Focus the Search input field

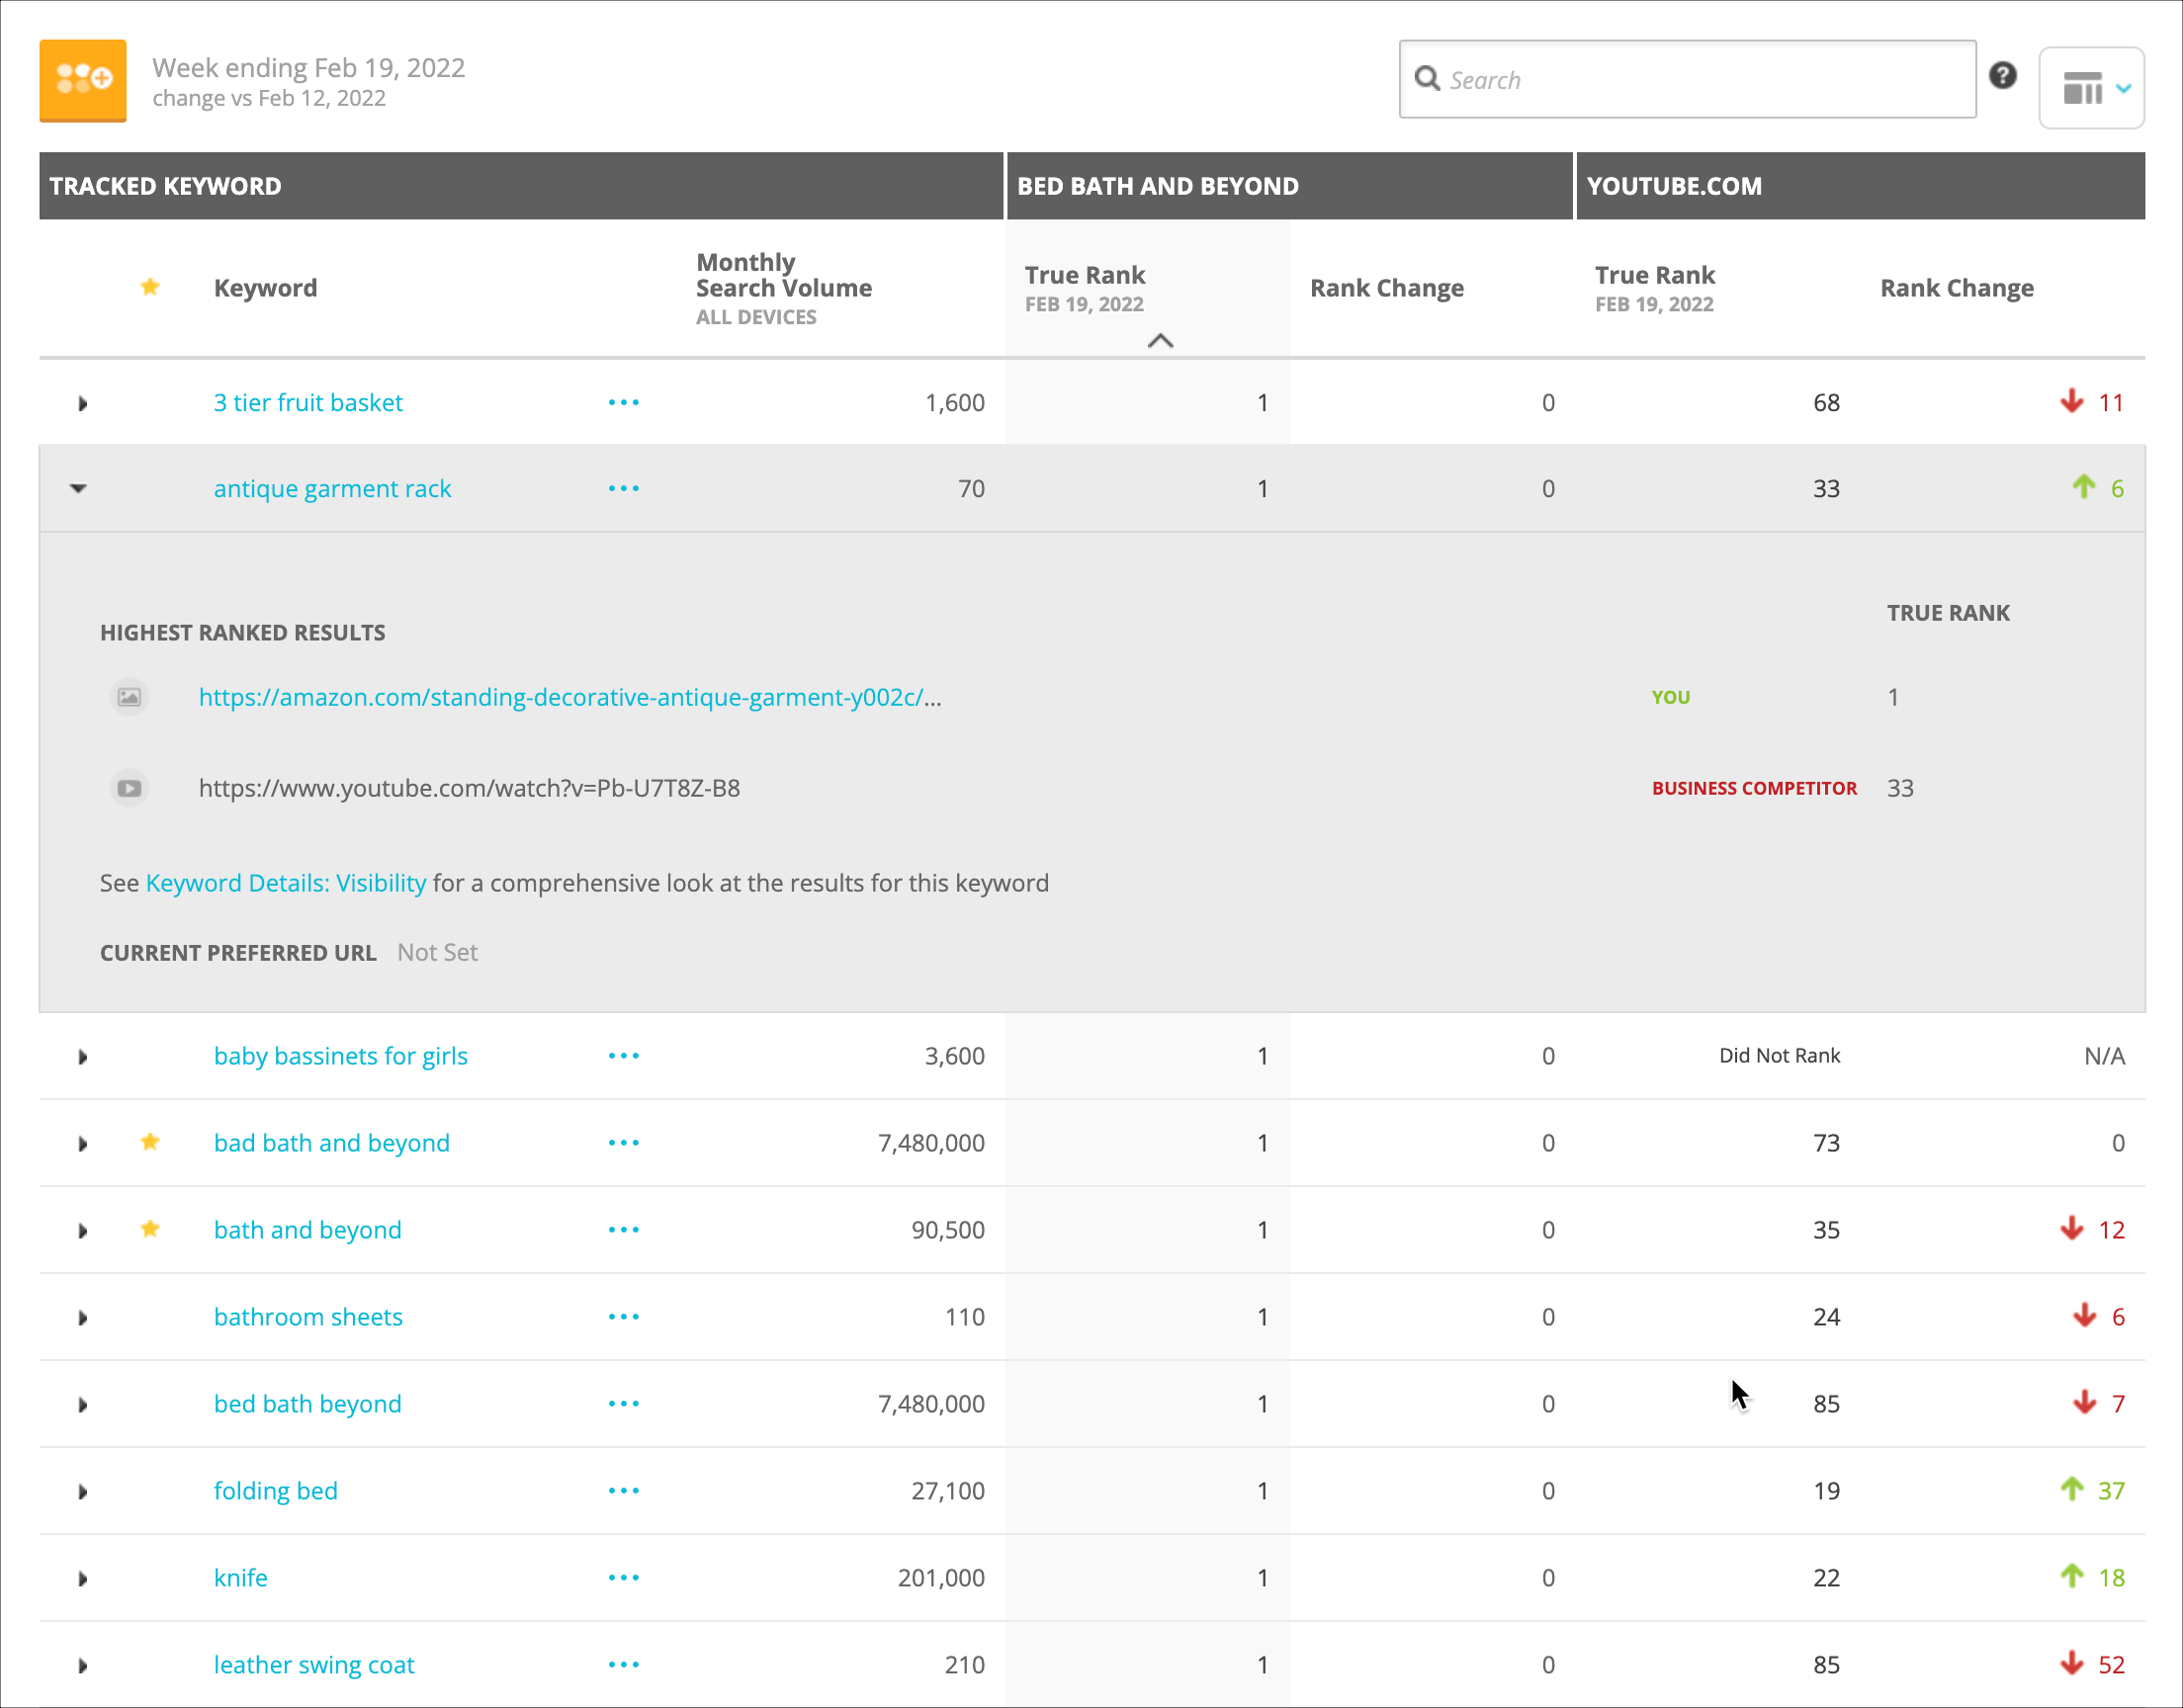[x=1687, y=80]
